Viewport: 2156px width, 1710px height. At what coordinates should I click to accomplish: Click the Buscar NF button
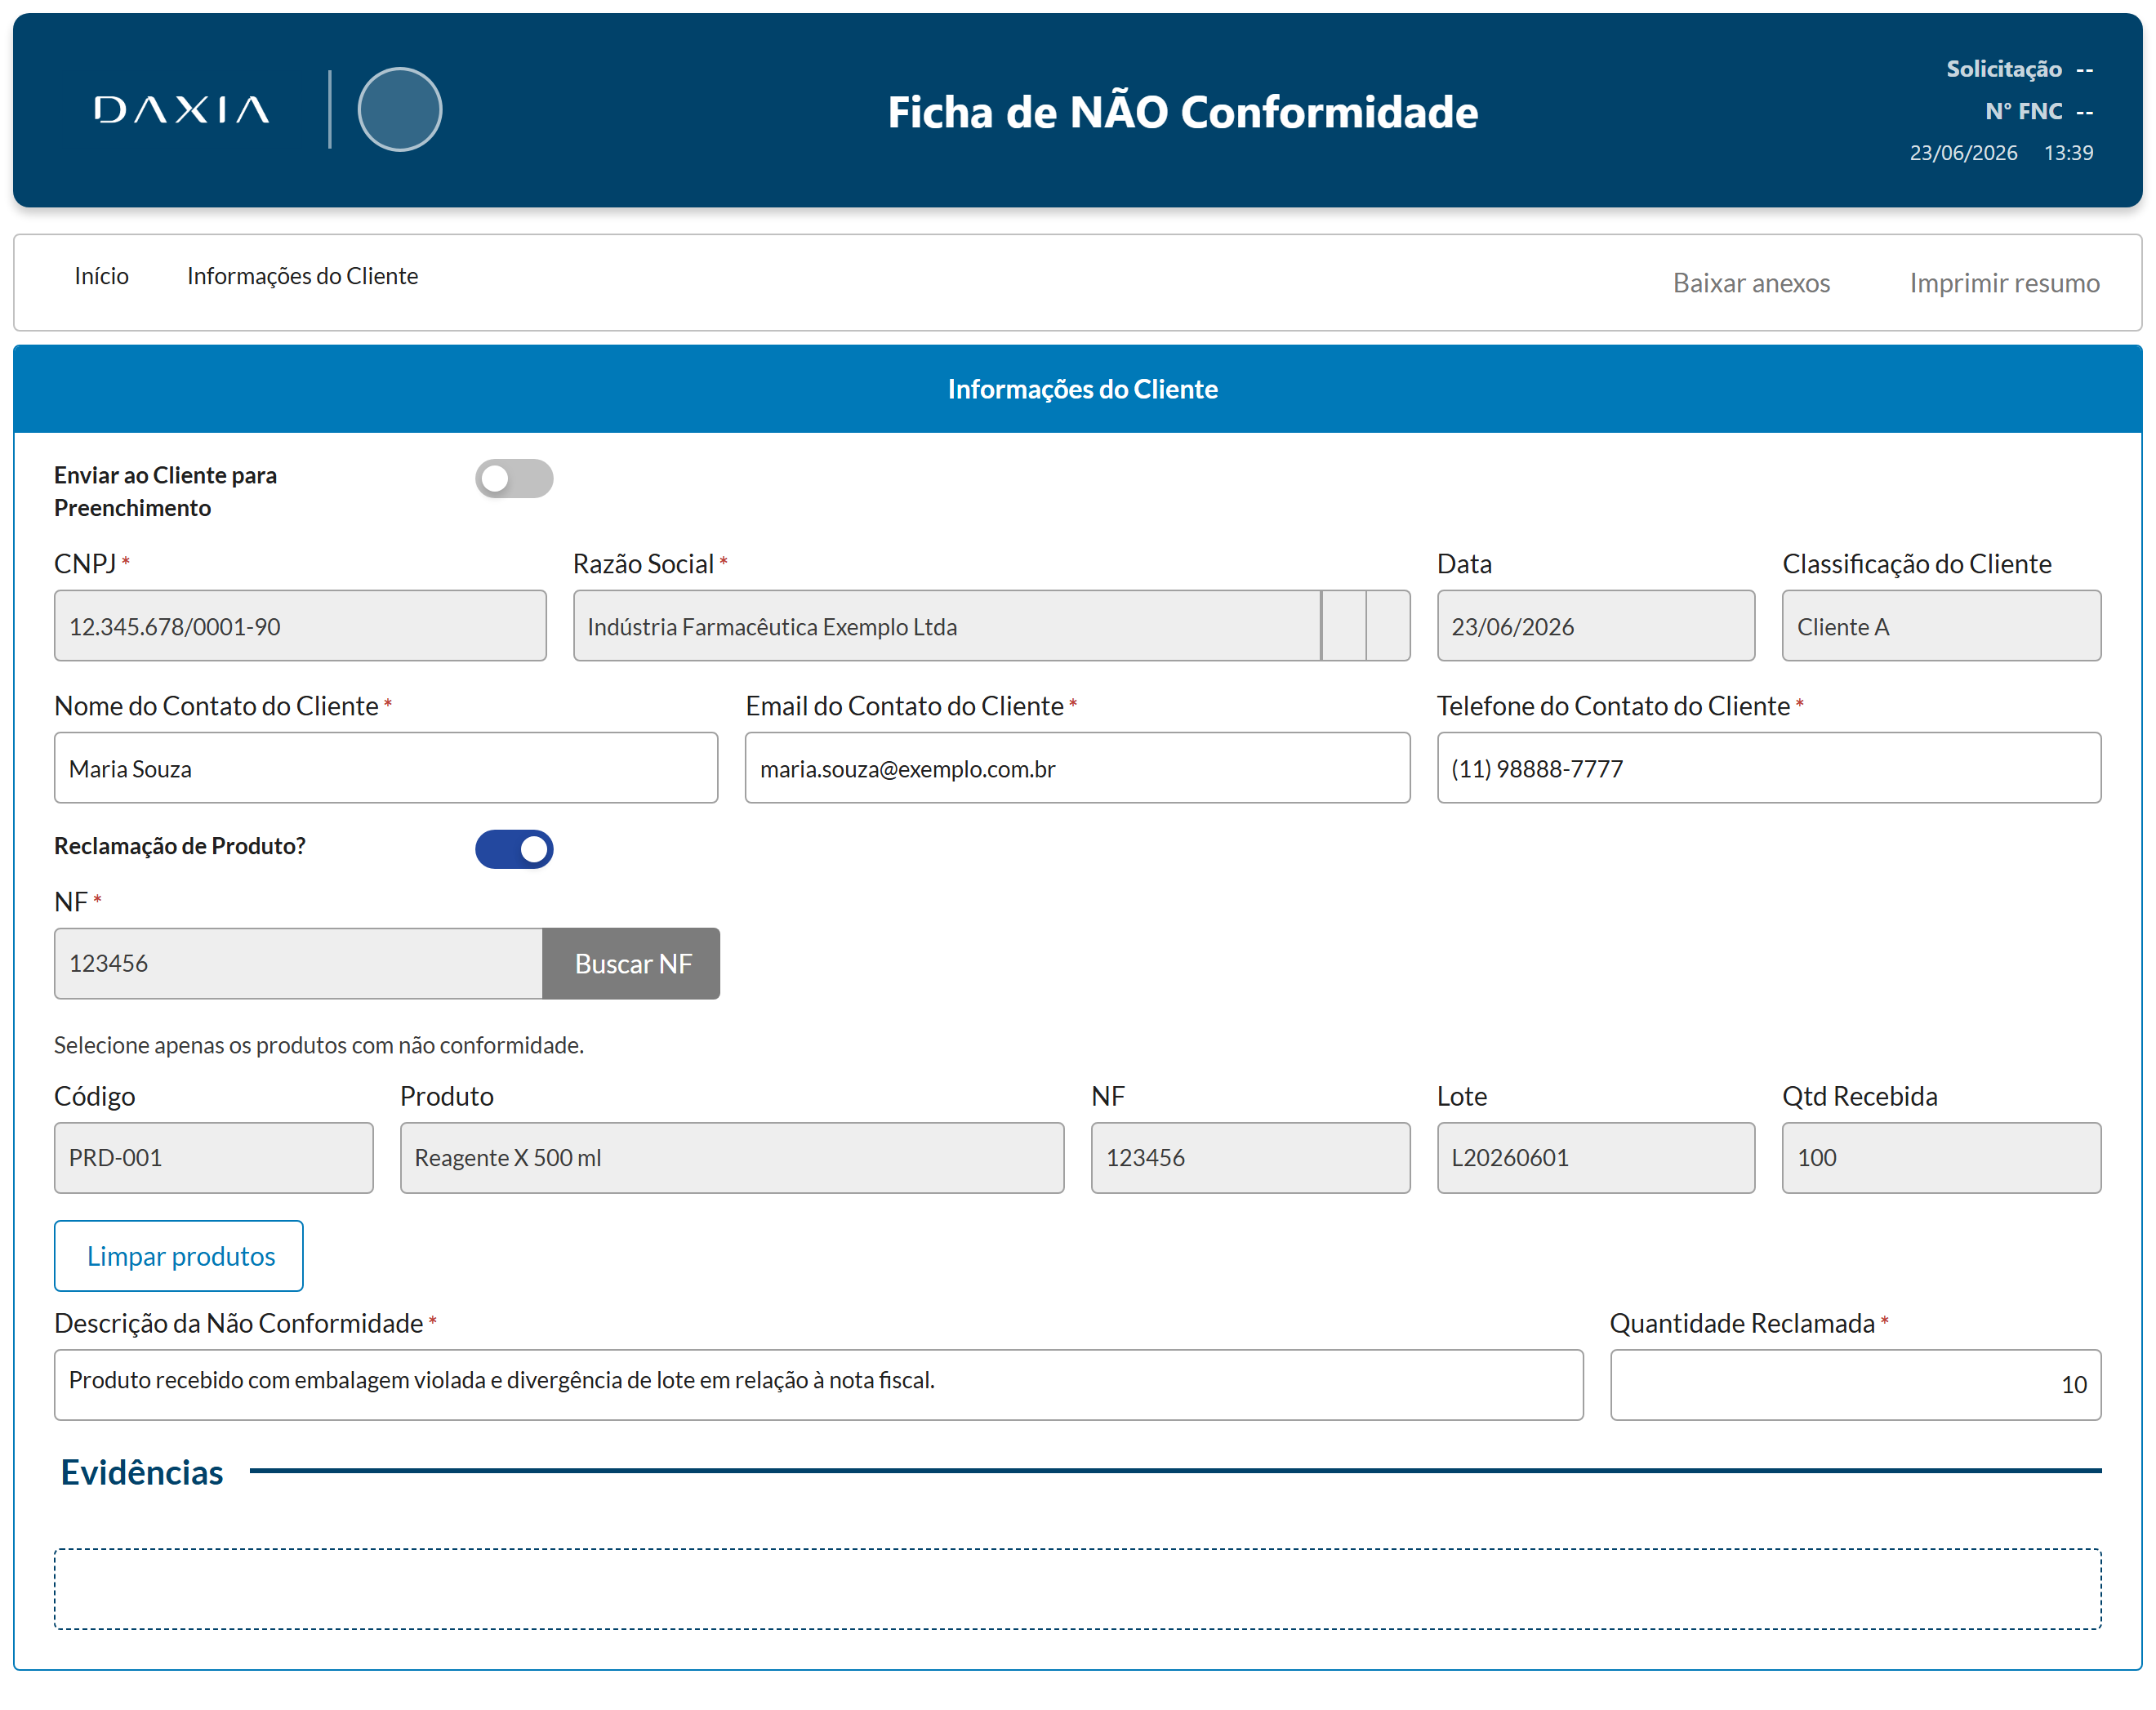[x=631, y=963]
